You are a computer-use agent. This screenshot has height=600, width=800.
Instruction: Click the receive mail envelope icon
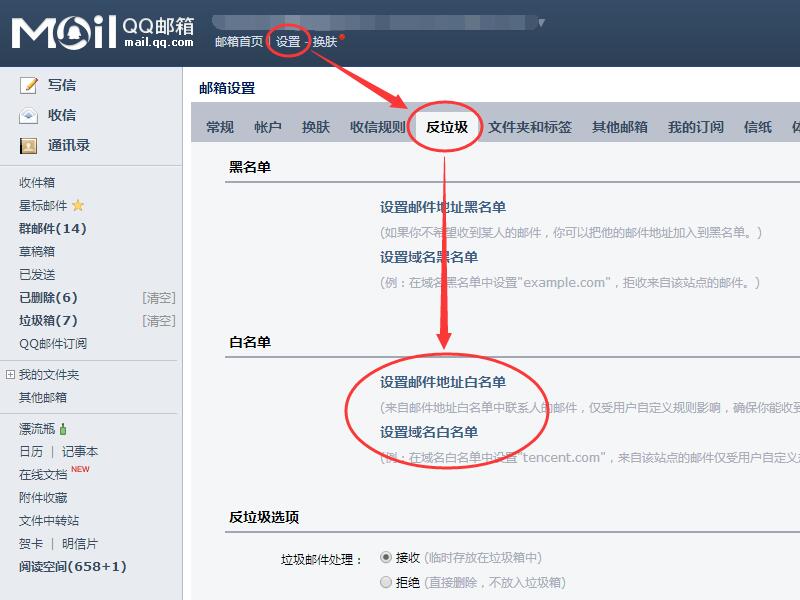29,115
